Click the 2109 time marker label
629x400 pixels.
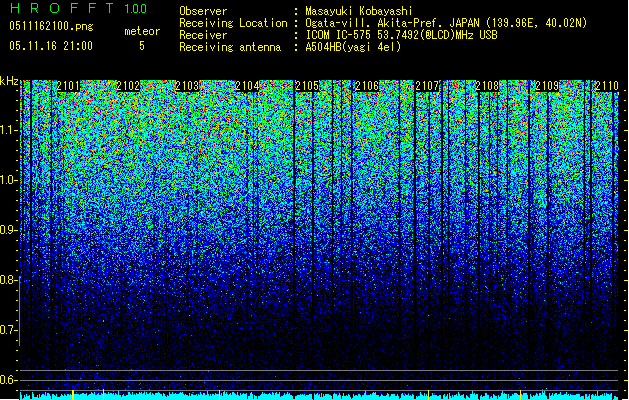[547, 86]
